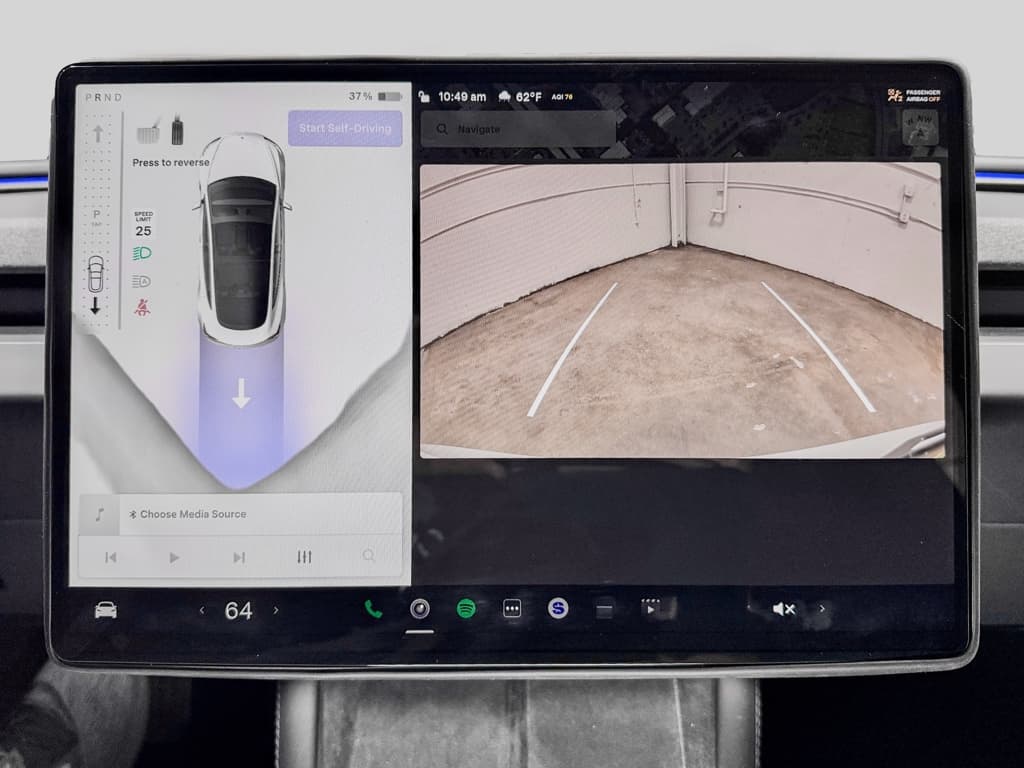Expand more dock apps via right chevron

coord(822,608)
